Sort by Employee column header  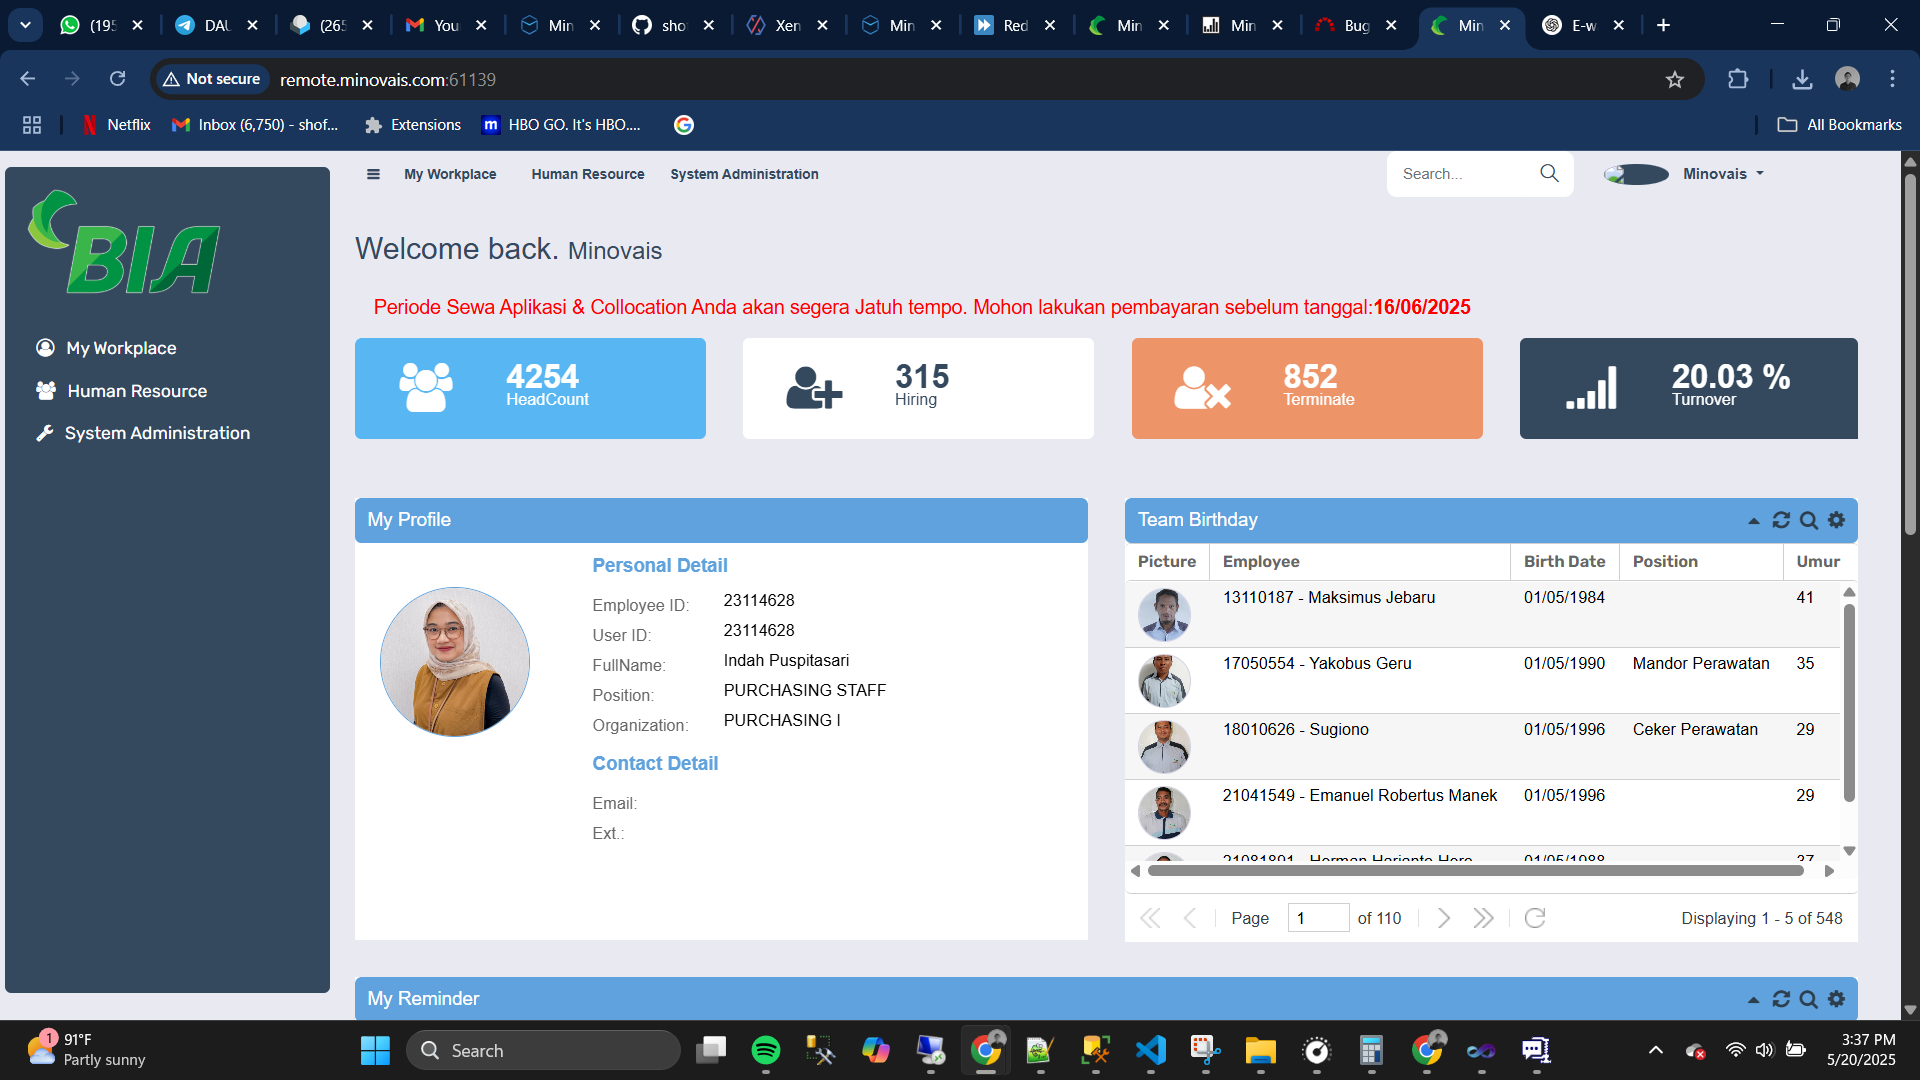(x=1359, y=562)
